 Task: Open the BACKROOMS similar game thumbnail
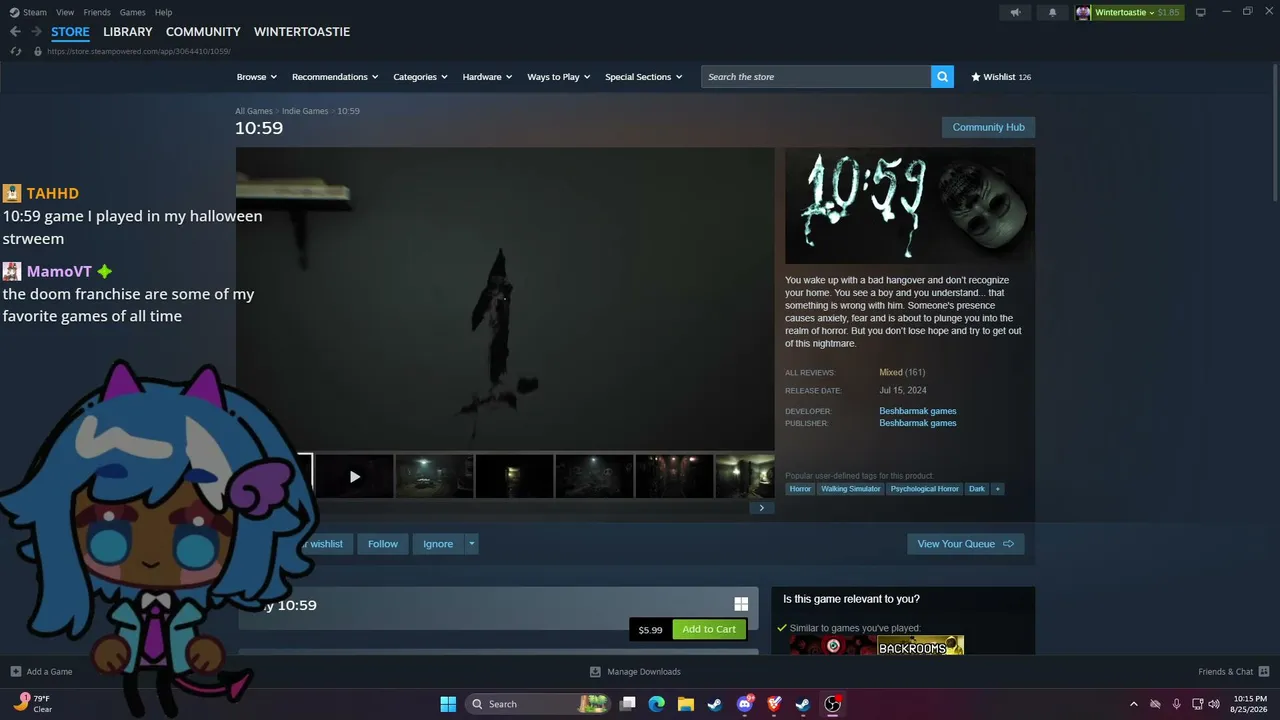point(920,645)
